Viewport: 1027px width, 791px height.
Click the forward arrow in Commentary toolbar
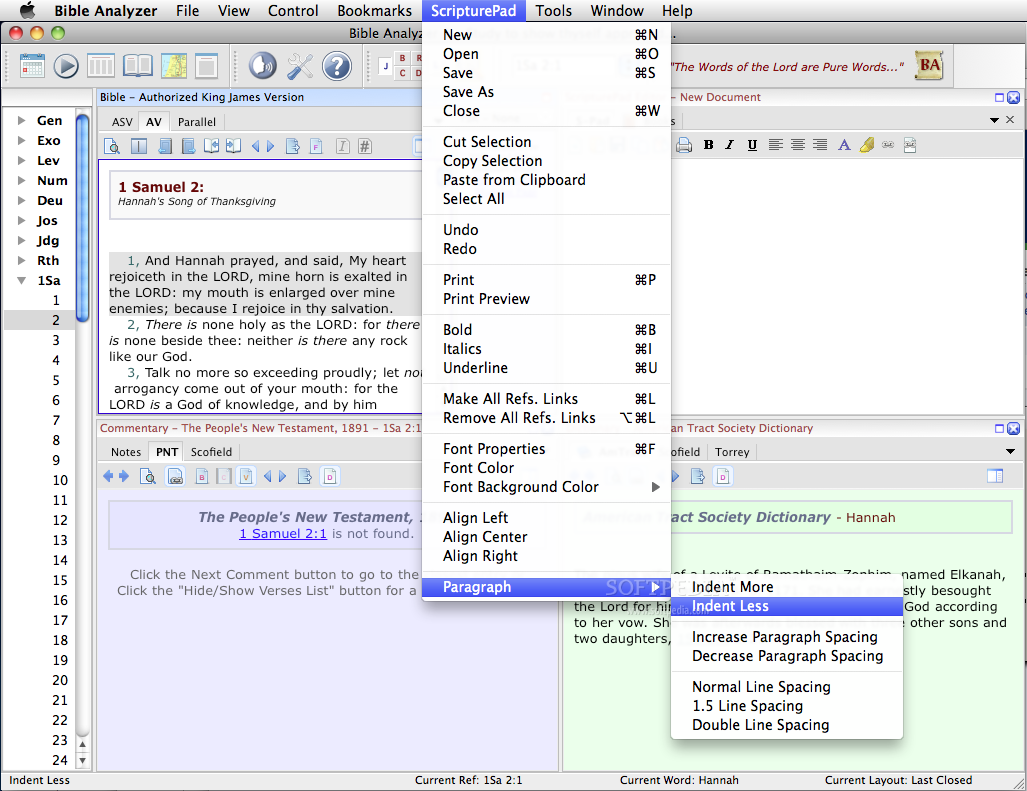pyautogui.click(x=124, y=476)
